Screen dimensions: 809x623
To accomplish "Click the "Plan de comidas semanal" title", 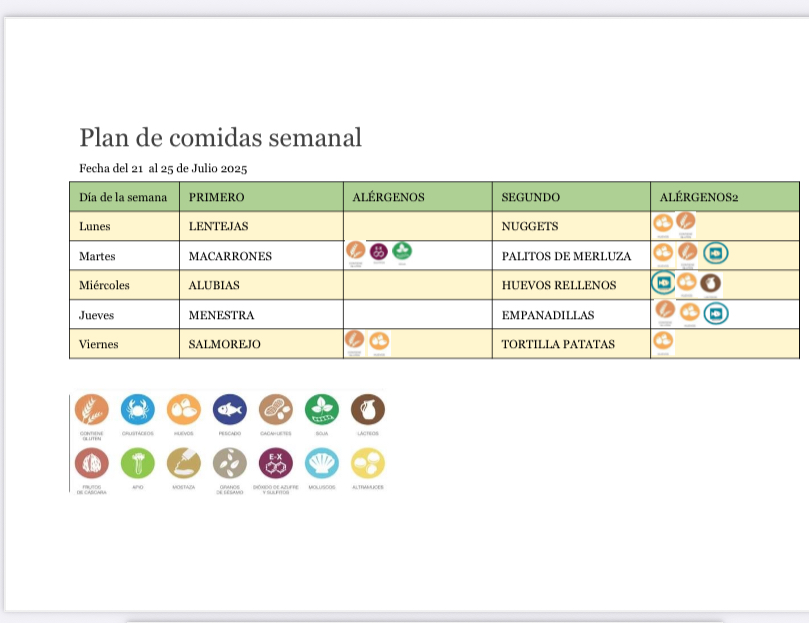I will click(220, 137).
